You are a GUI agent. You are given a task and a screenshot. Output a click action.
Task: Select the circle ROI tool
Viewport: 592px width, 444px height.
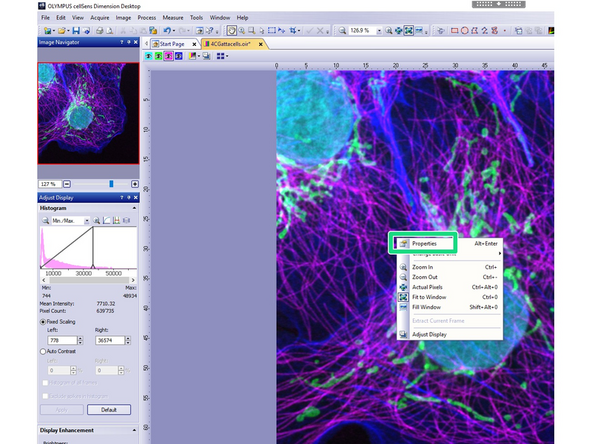[465, 31]
